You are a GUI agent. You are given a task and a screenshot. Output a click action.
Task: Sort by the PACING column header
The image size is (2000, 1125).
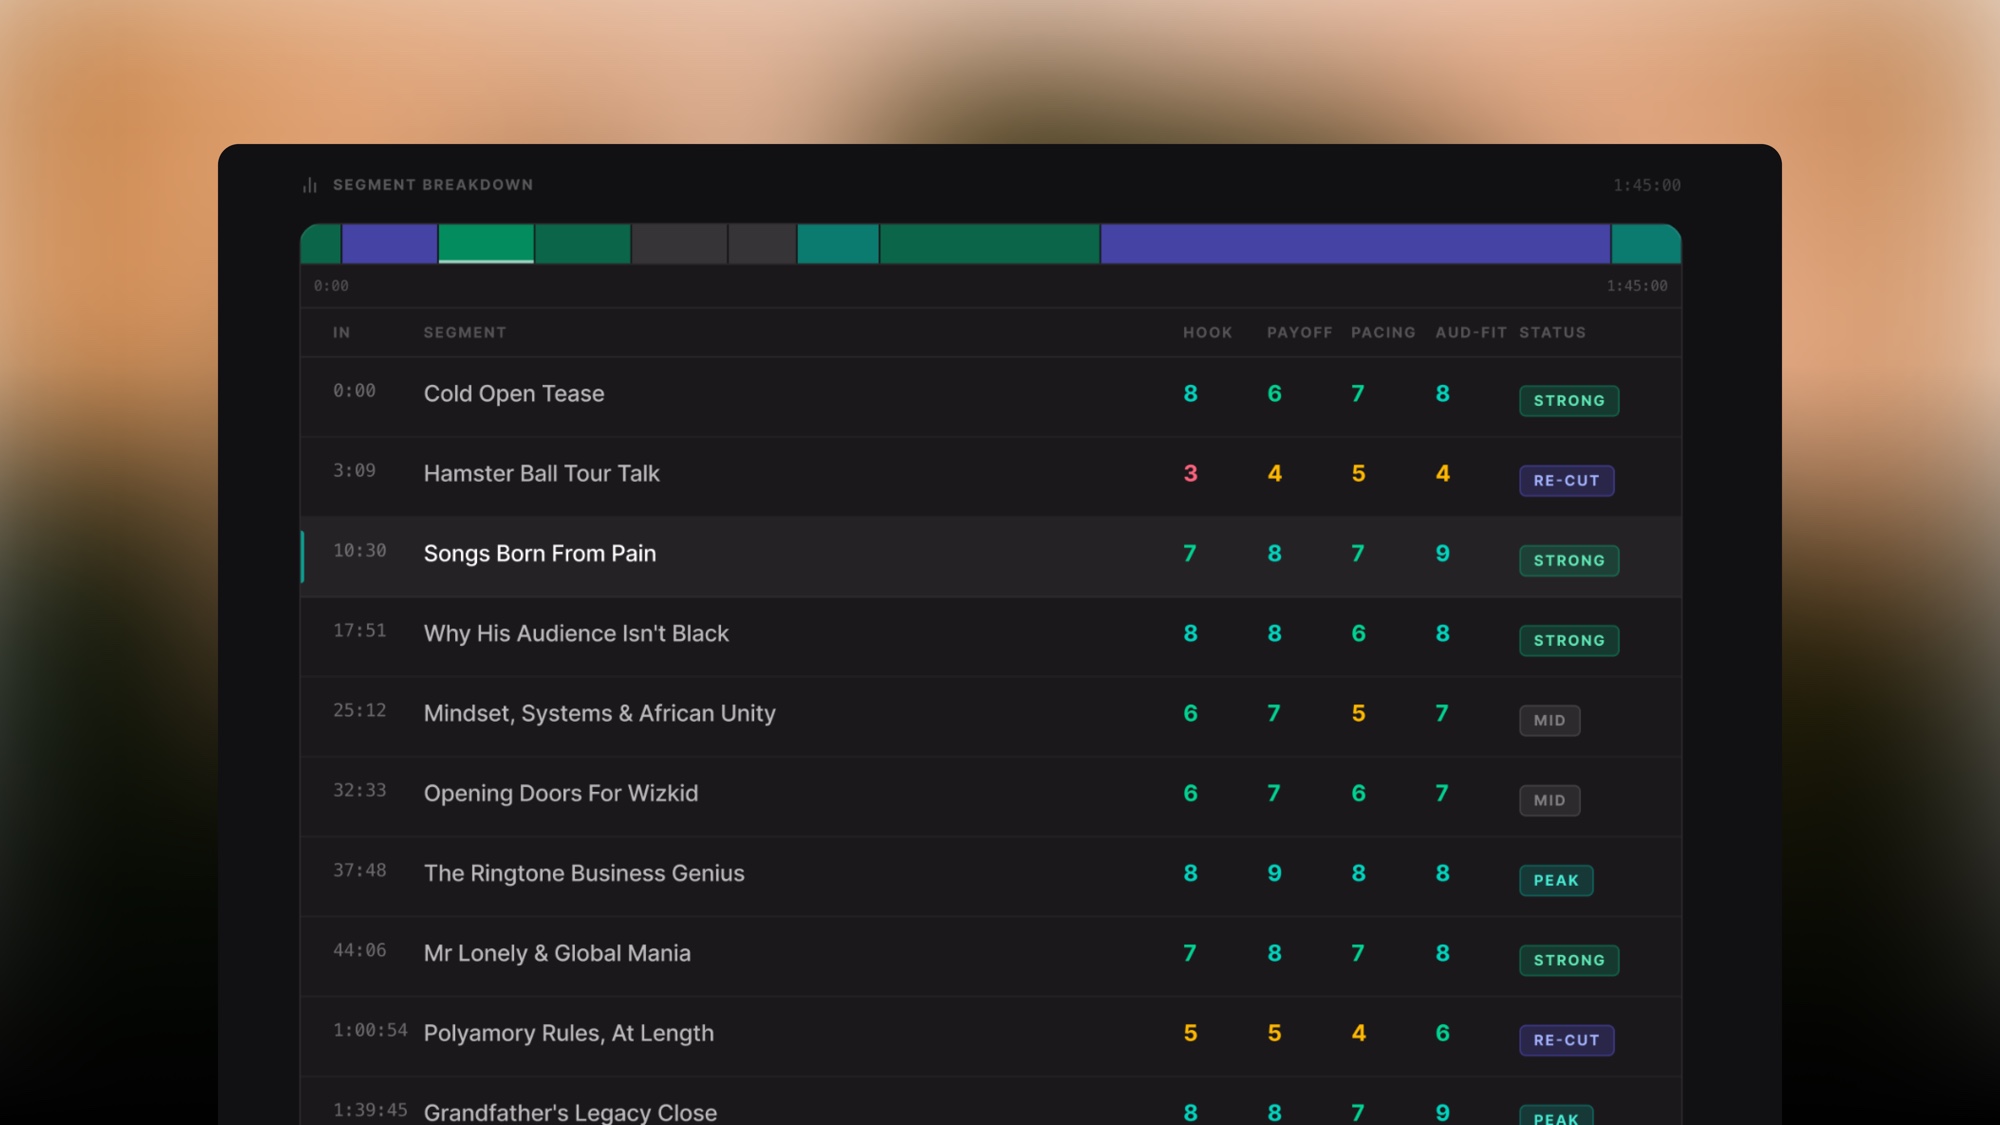click(x=1383, y=332)
